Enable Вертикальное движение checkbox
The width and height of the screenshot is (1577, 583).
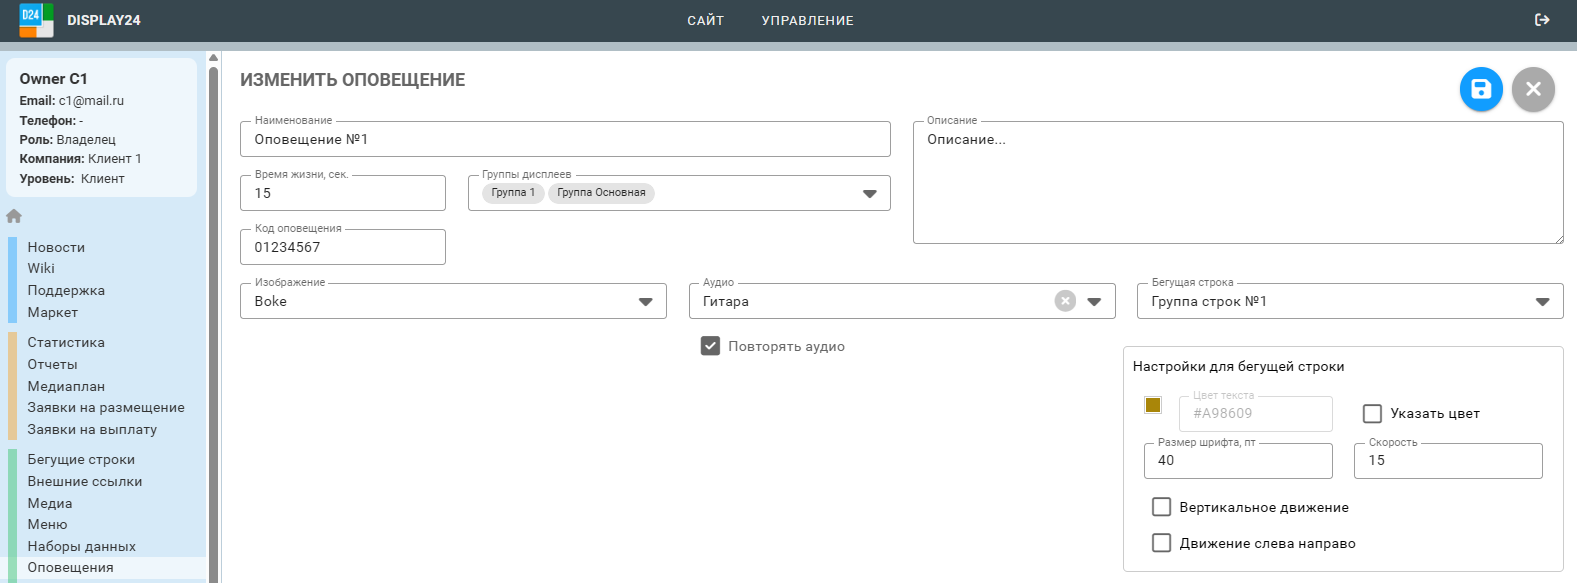point(1161,507)
